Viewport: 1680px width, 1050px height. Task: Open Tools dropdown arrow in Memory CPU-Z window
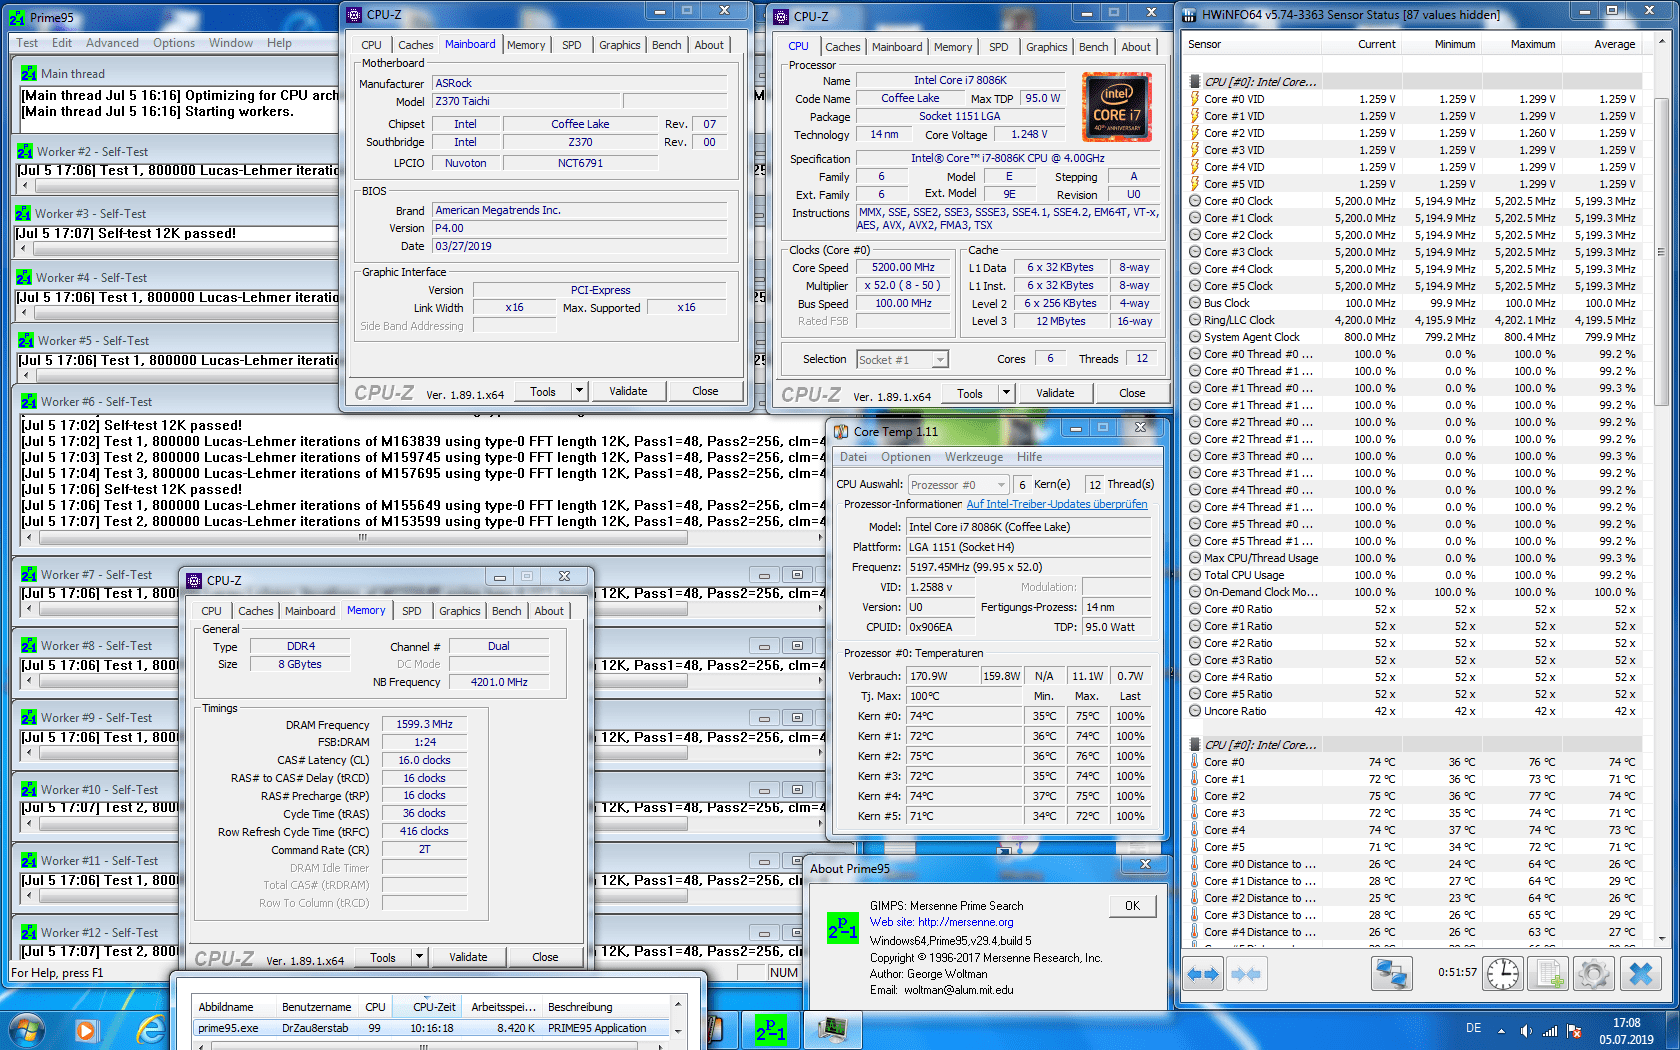click(x=419, y=957)
